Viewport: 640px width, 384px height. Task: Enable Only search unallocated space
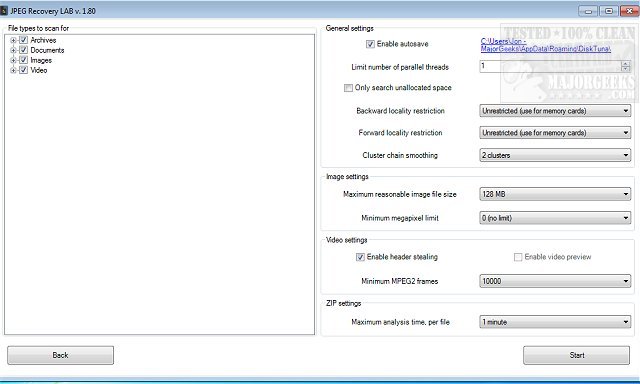coord(348,88)
